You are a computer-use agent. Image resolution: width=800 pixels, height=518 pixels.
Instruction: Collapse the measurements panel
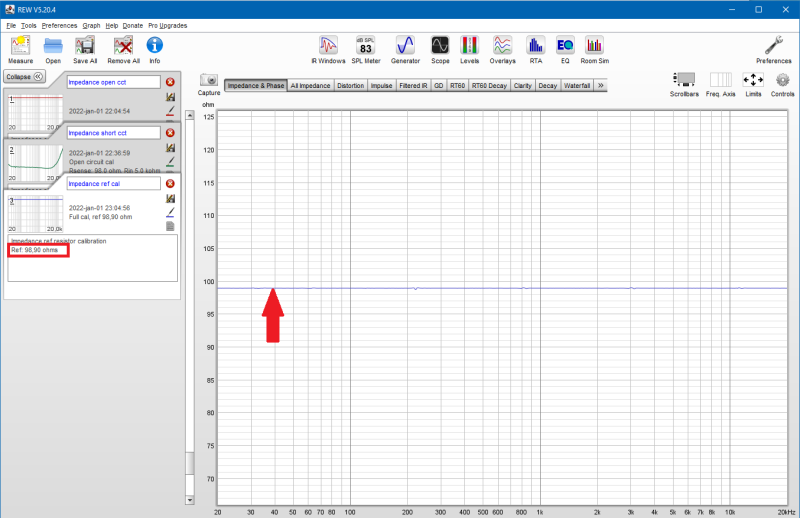coord(24,77)
